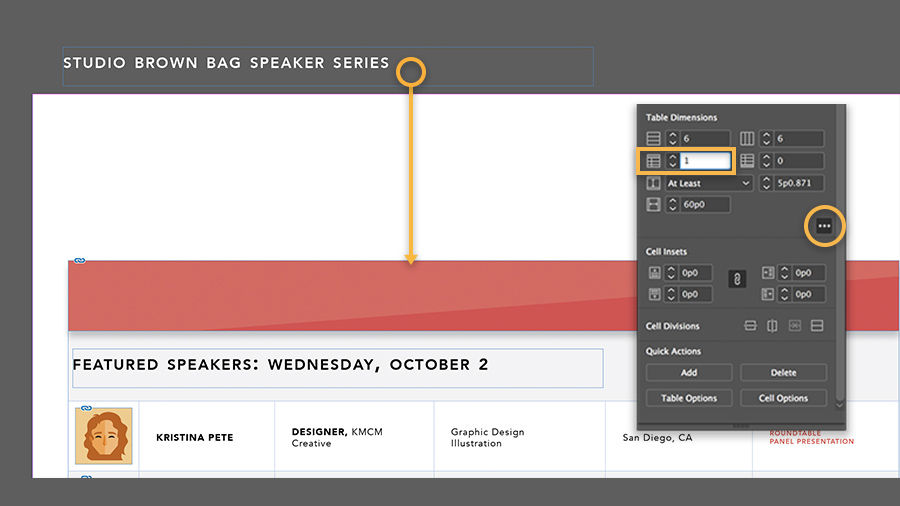The image size is (900, 506).
Task: Click the footer rows stepper arrows
Action: click(766, 161)
